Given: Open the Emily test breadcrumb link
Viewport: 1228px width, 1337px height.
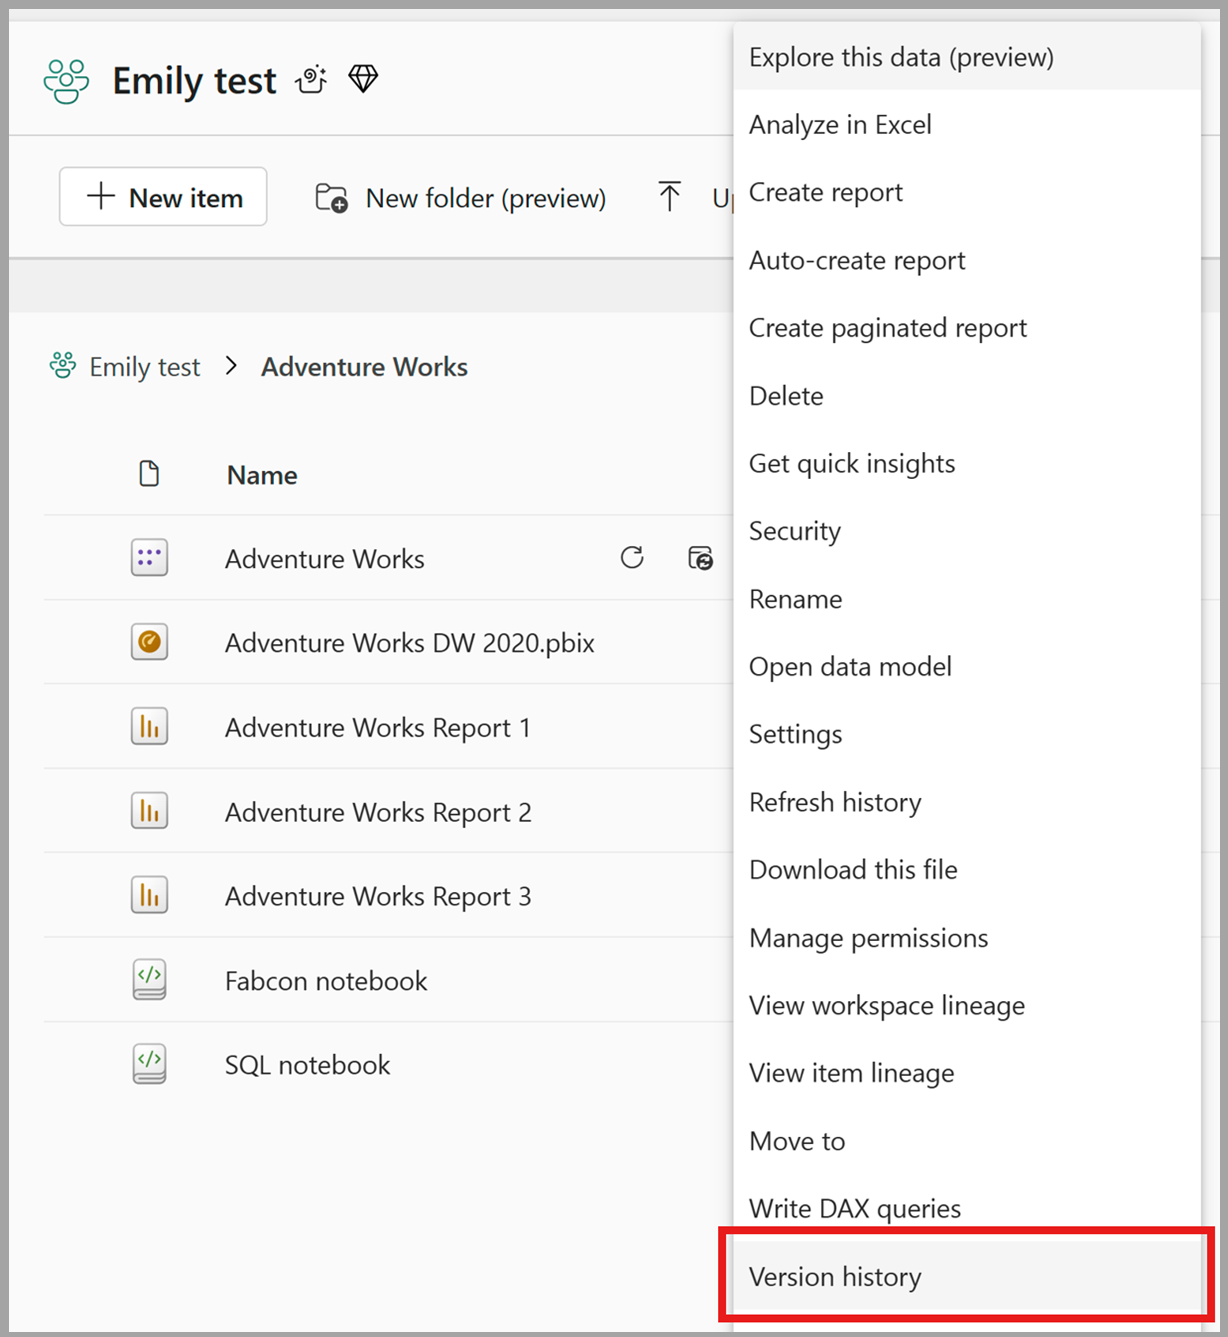Looking at the screenshot, I should tap(144, 366).
